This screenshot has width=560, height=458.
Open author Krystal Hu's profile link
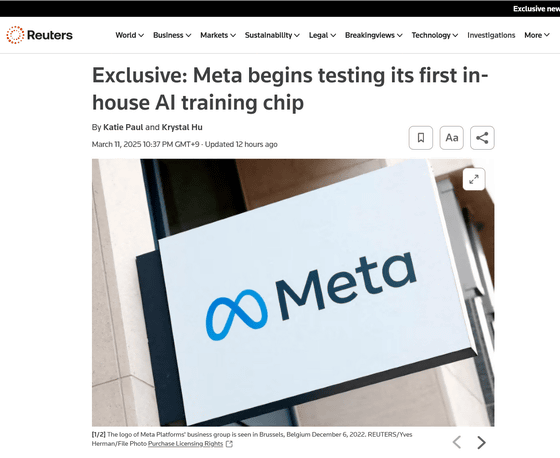tap(182, 127)
